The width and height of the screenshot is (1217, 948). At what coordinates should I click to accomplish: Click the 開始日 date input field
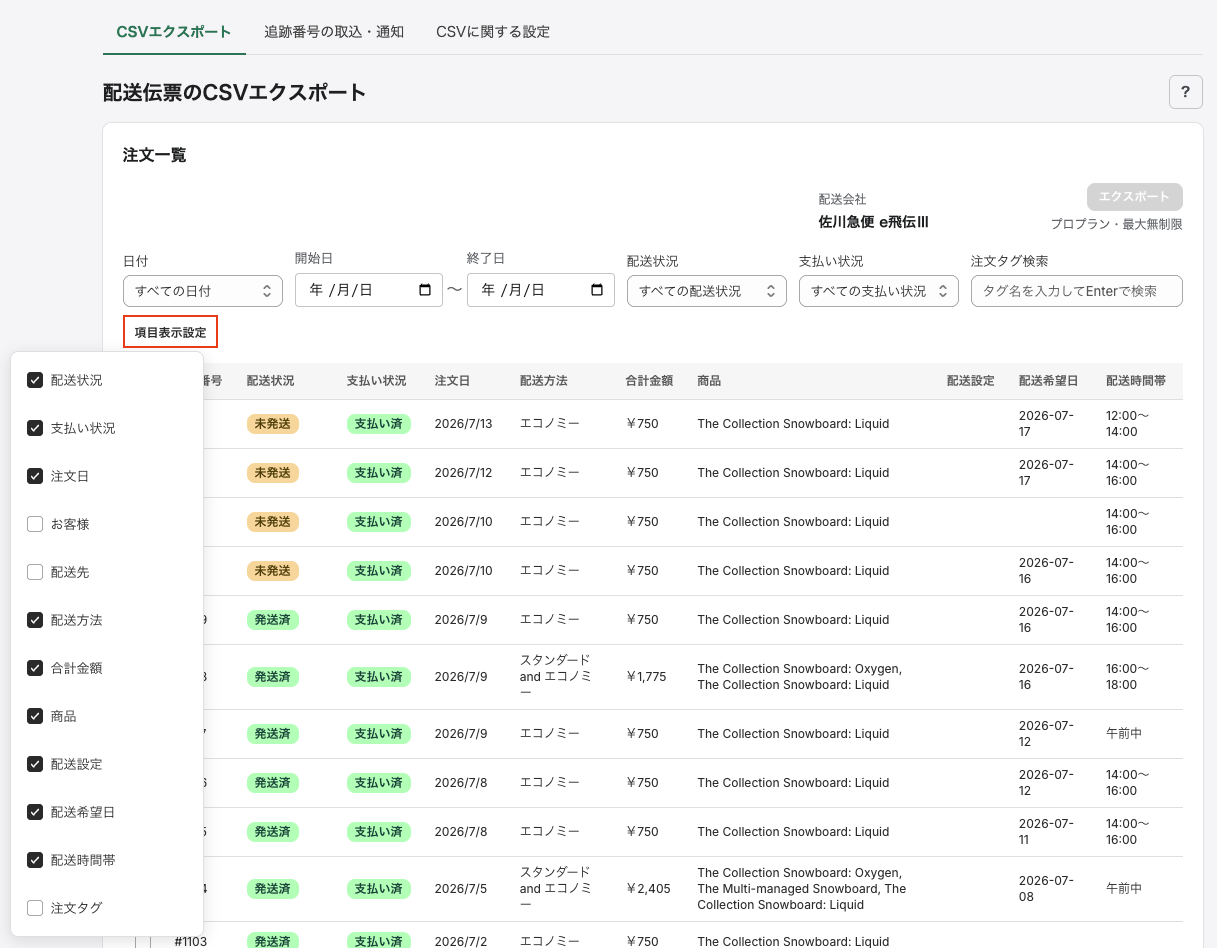pos(369,290)
